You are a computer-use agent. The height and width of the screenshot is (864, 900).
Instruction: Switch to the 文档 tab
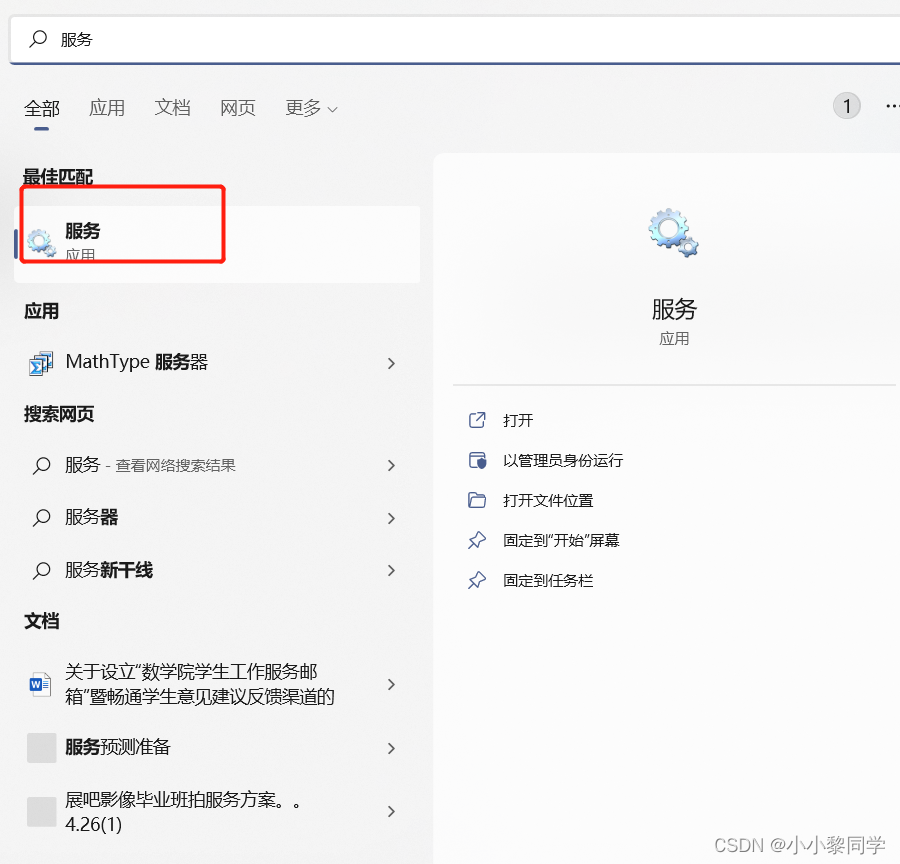click(172, 107)
